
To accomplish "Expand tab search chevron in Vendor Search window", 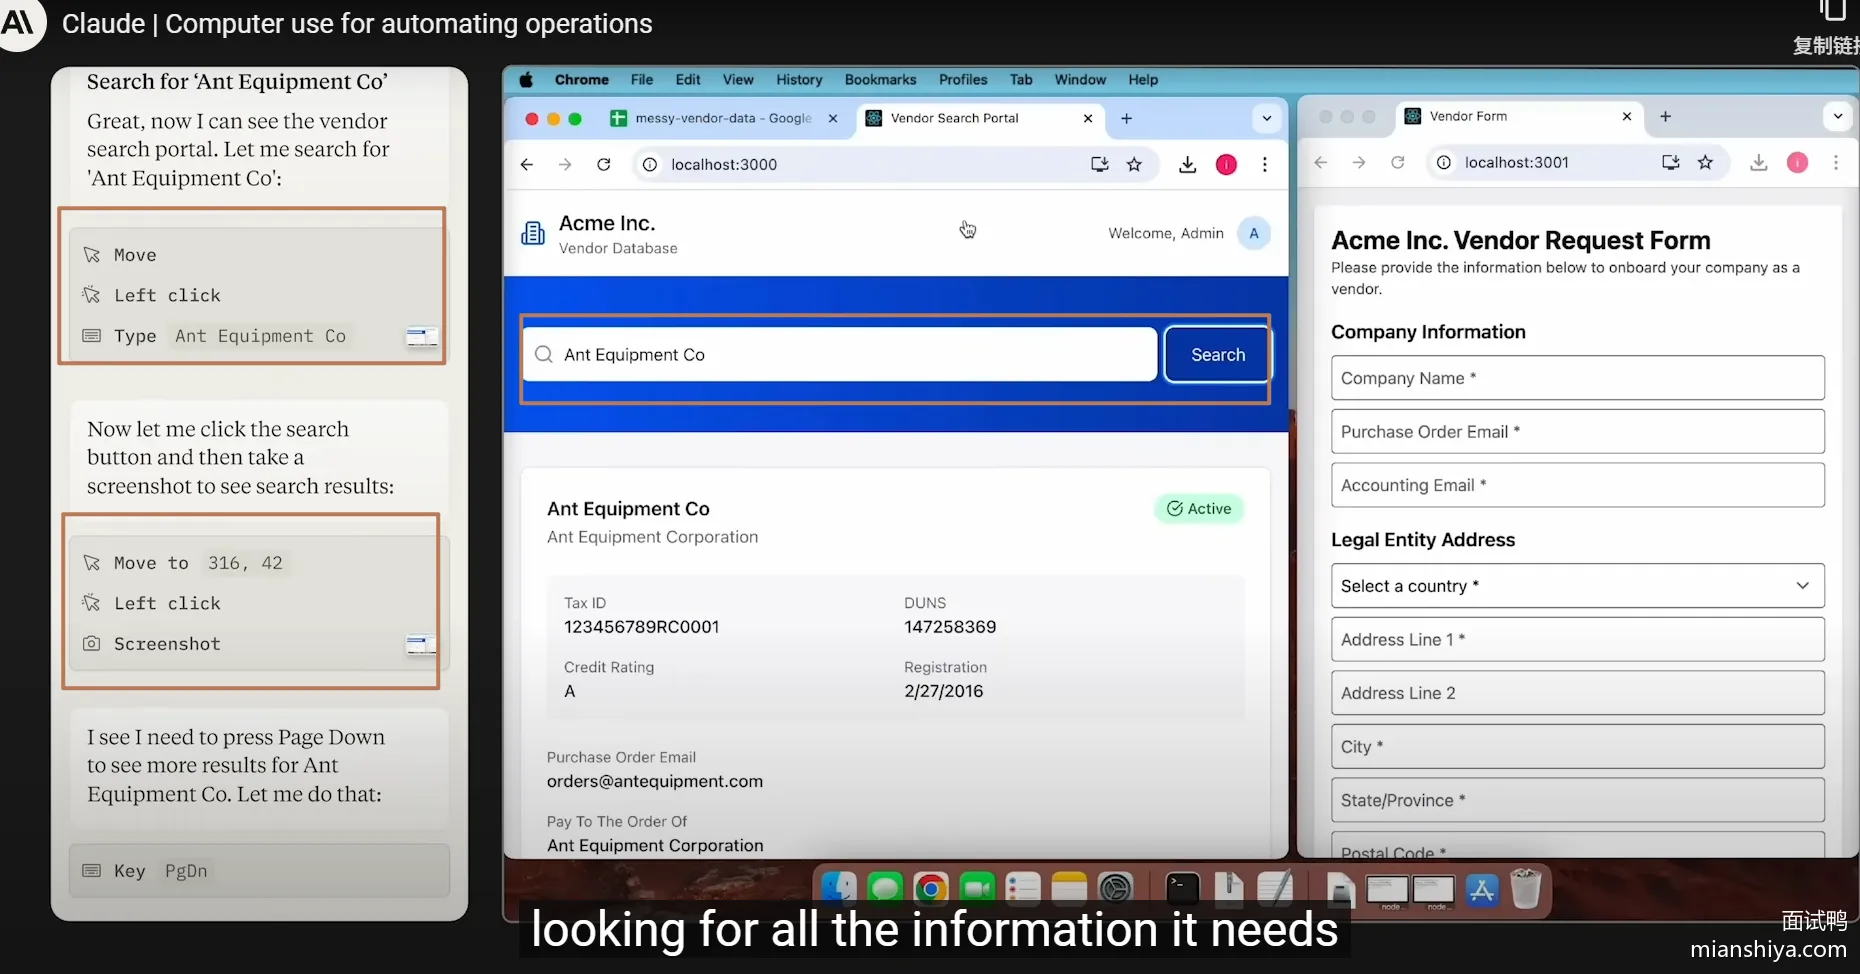I will [1267, 118].
